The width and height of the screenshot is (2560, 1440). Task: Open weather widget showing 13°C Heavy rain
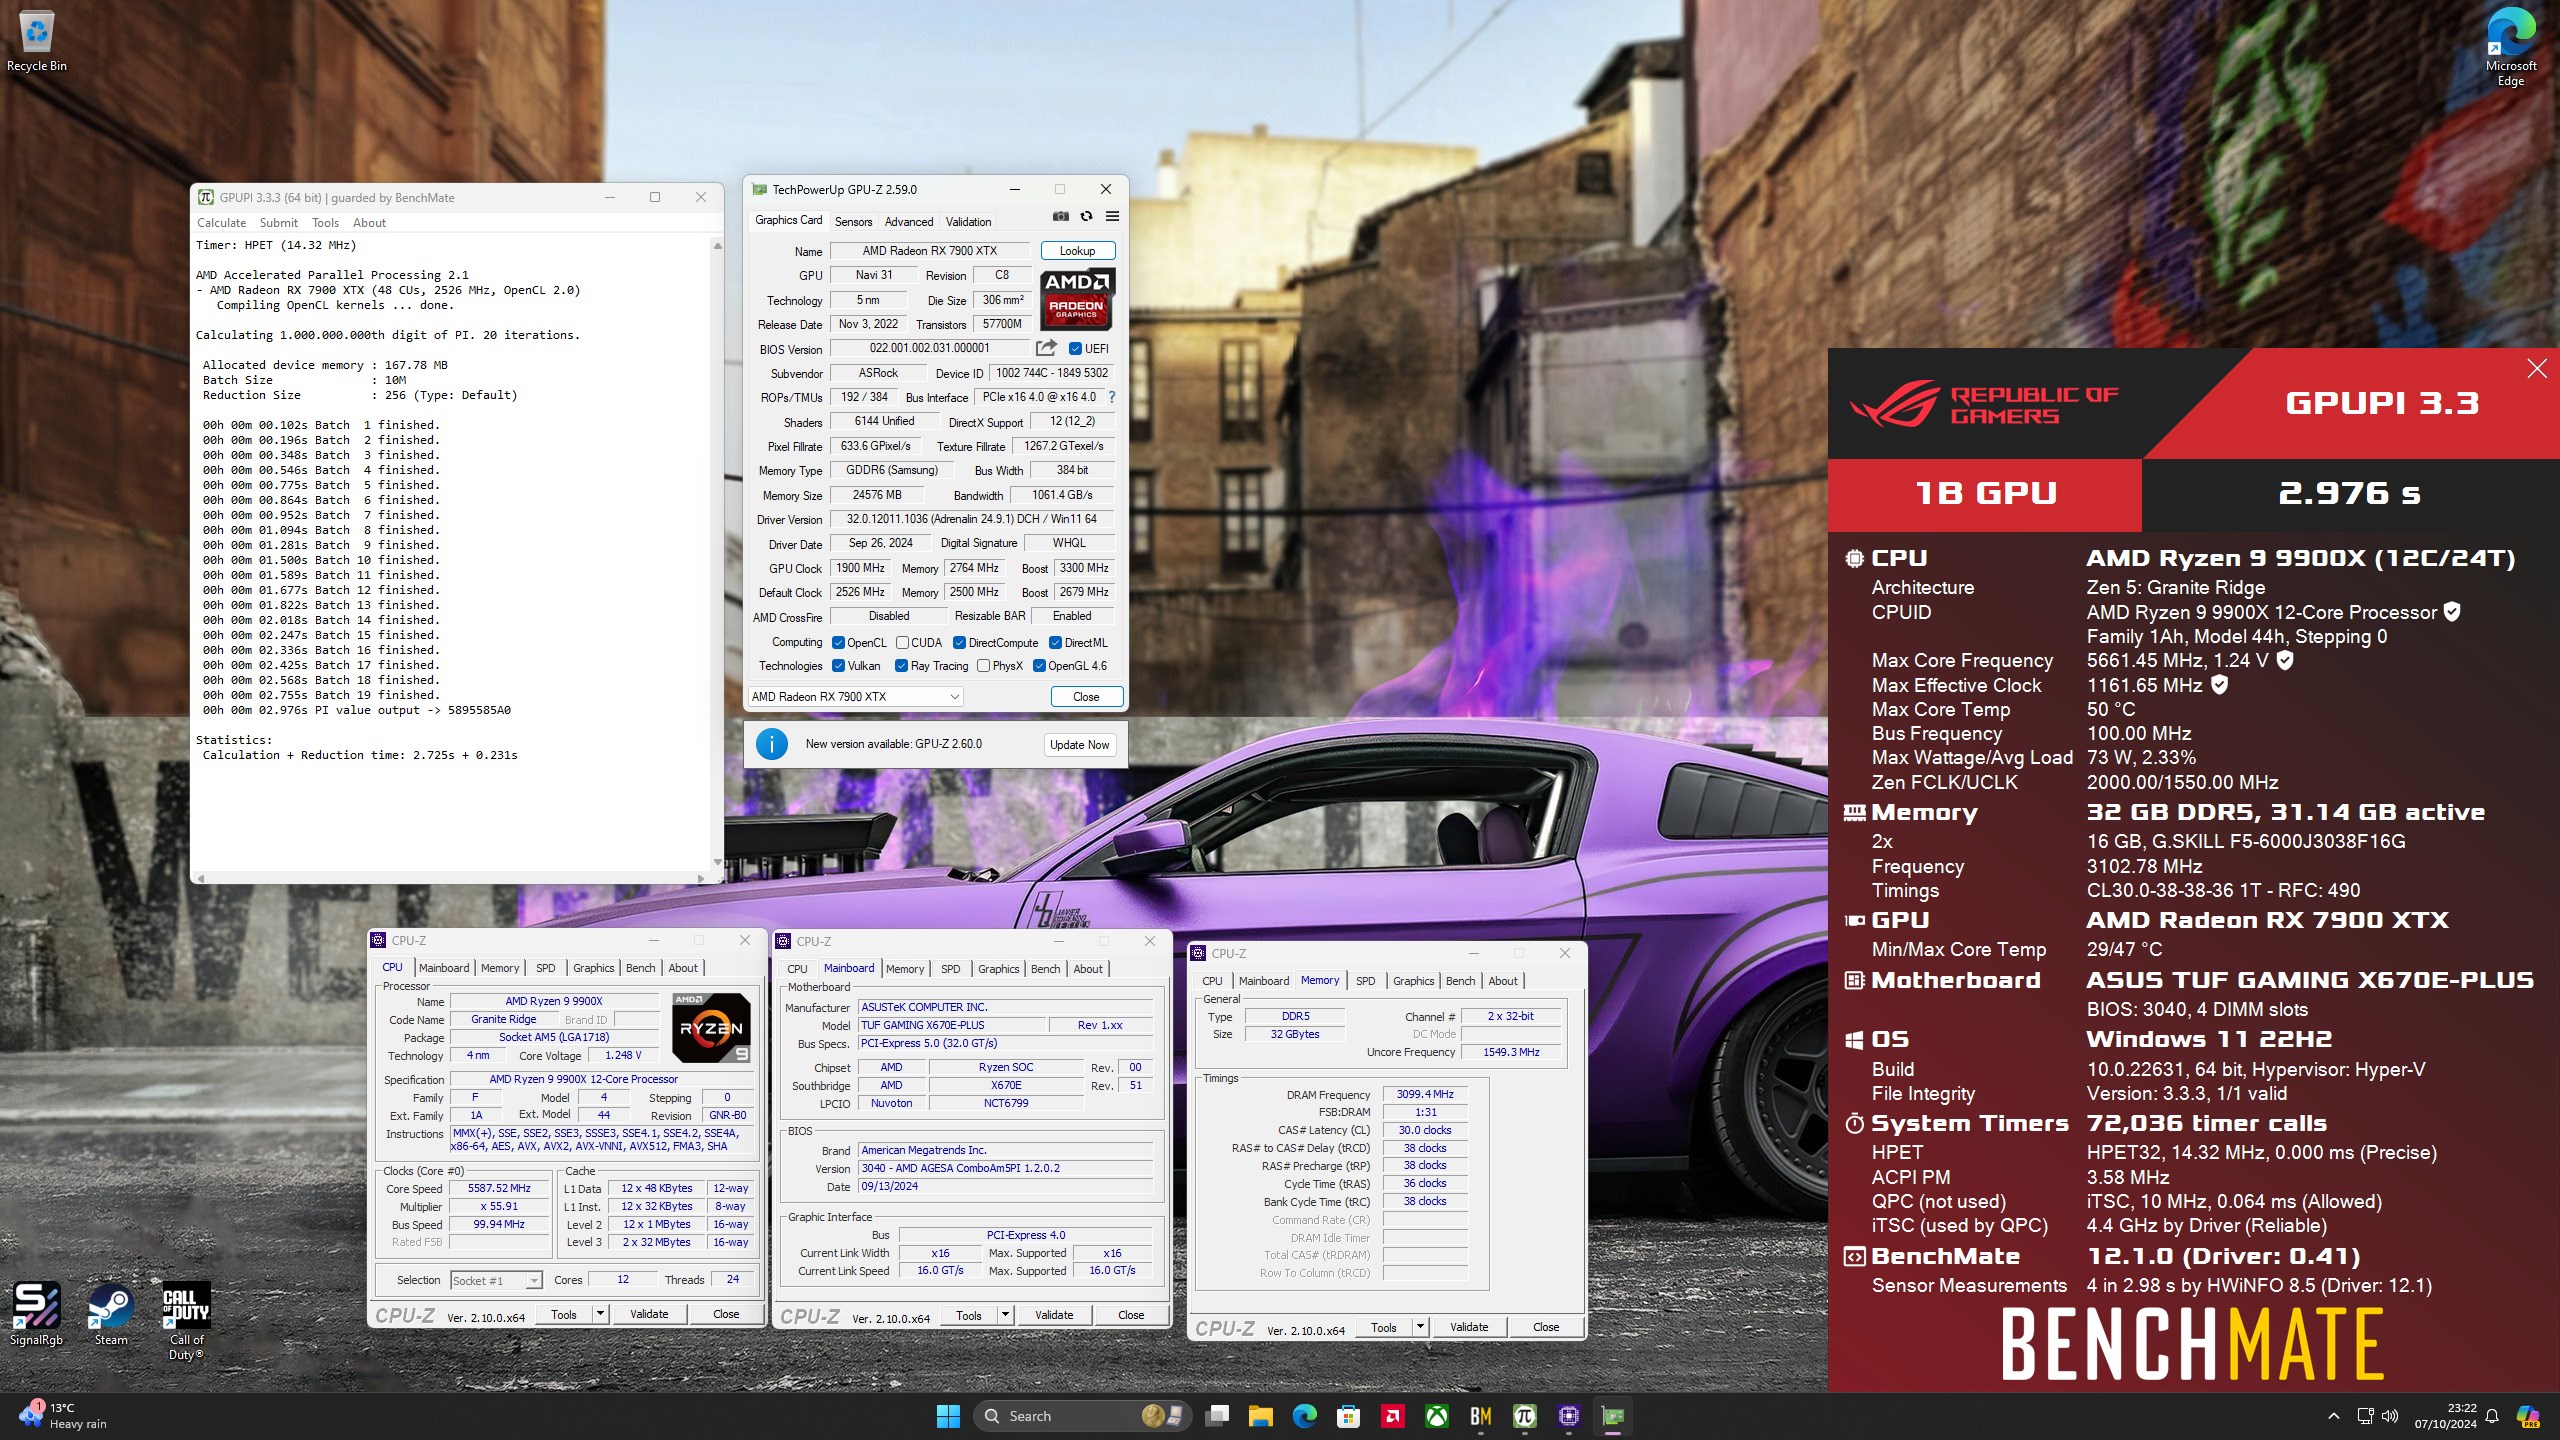62,1416
